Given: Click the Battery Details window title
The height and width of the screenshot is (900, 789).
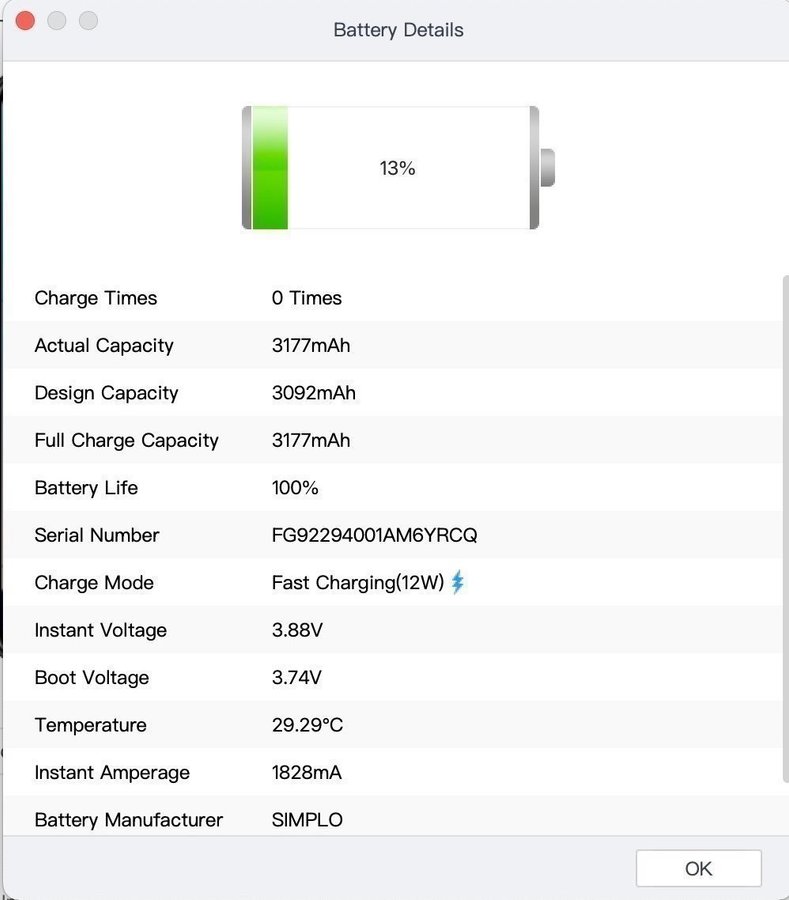Looking at the screenshot, I should (x=398, y=30).
